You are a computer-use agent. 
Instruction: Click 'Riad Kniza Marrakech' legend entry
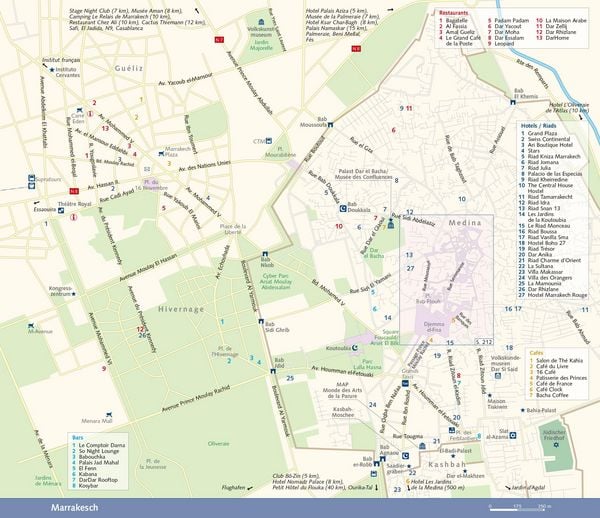point(554,156)
